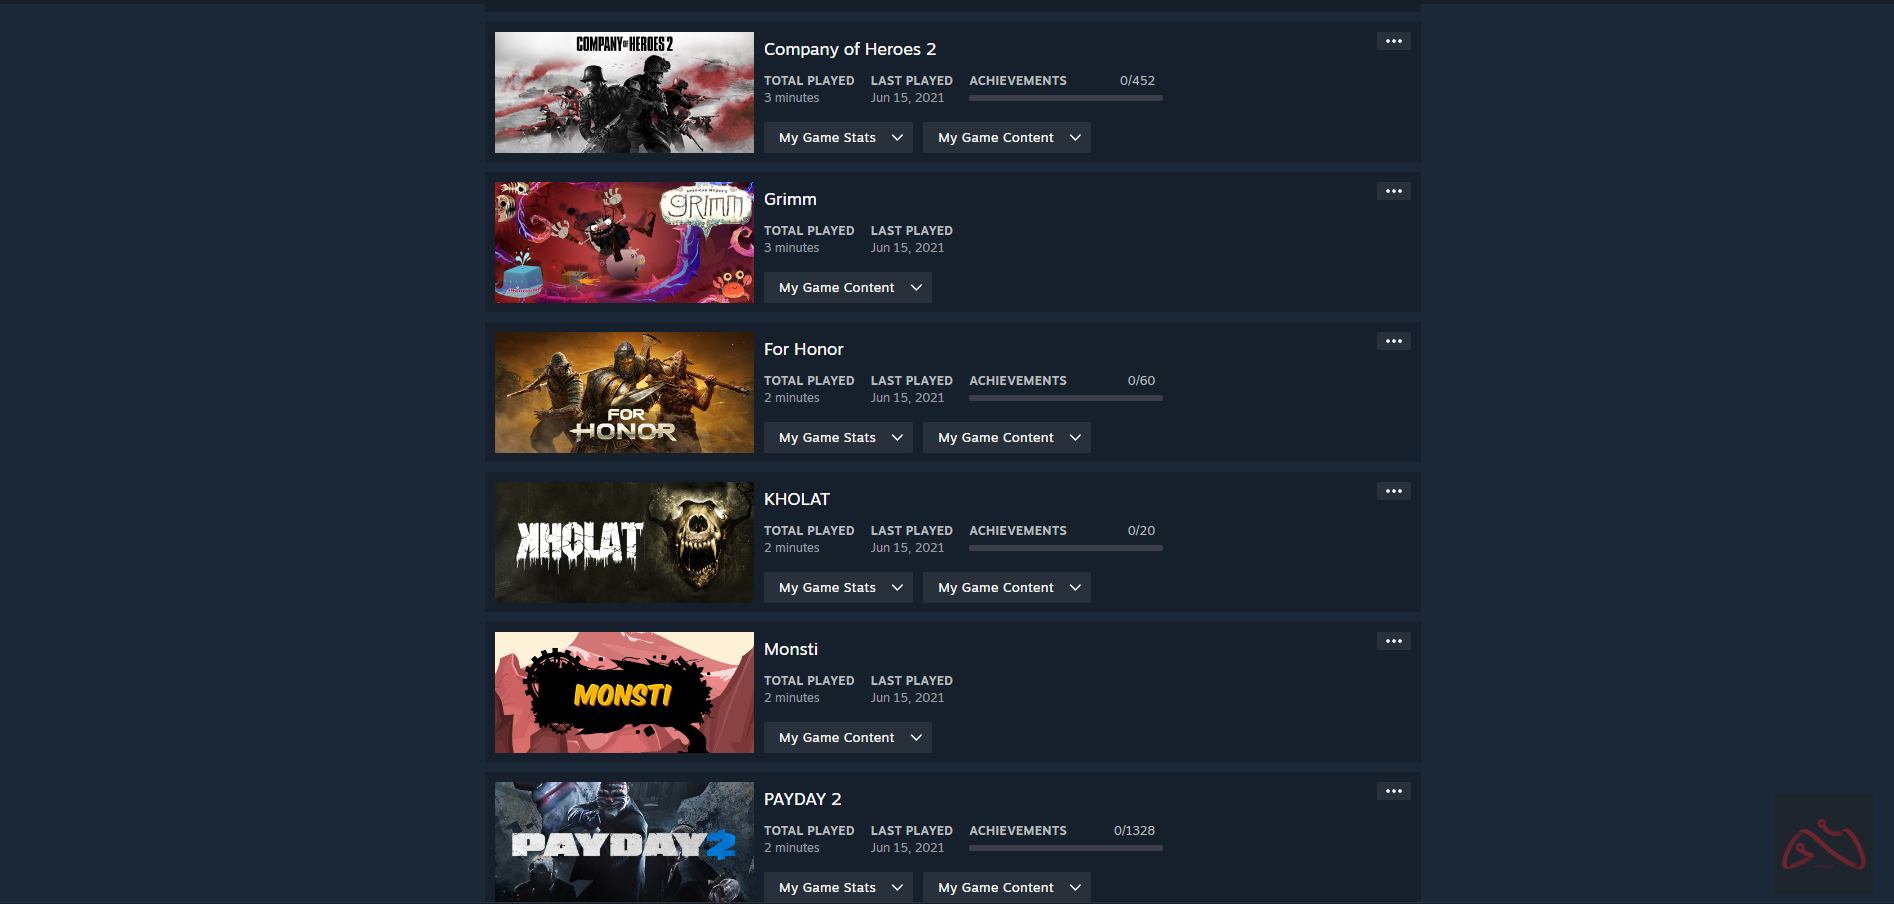This screenshot has height=904, width=1894.
Task: Open the three-dot menu for Grimm
Action: tap(1393, 191)
